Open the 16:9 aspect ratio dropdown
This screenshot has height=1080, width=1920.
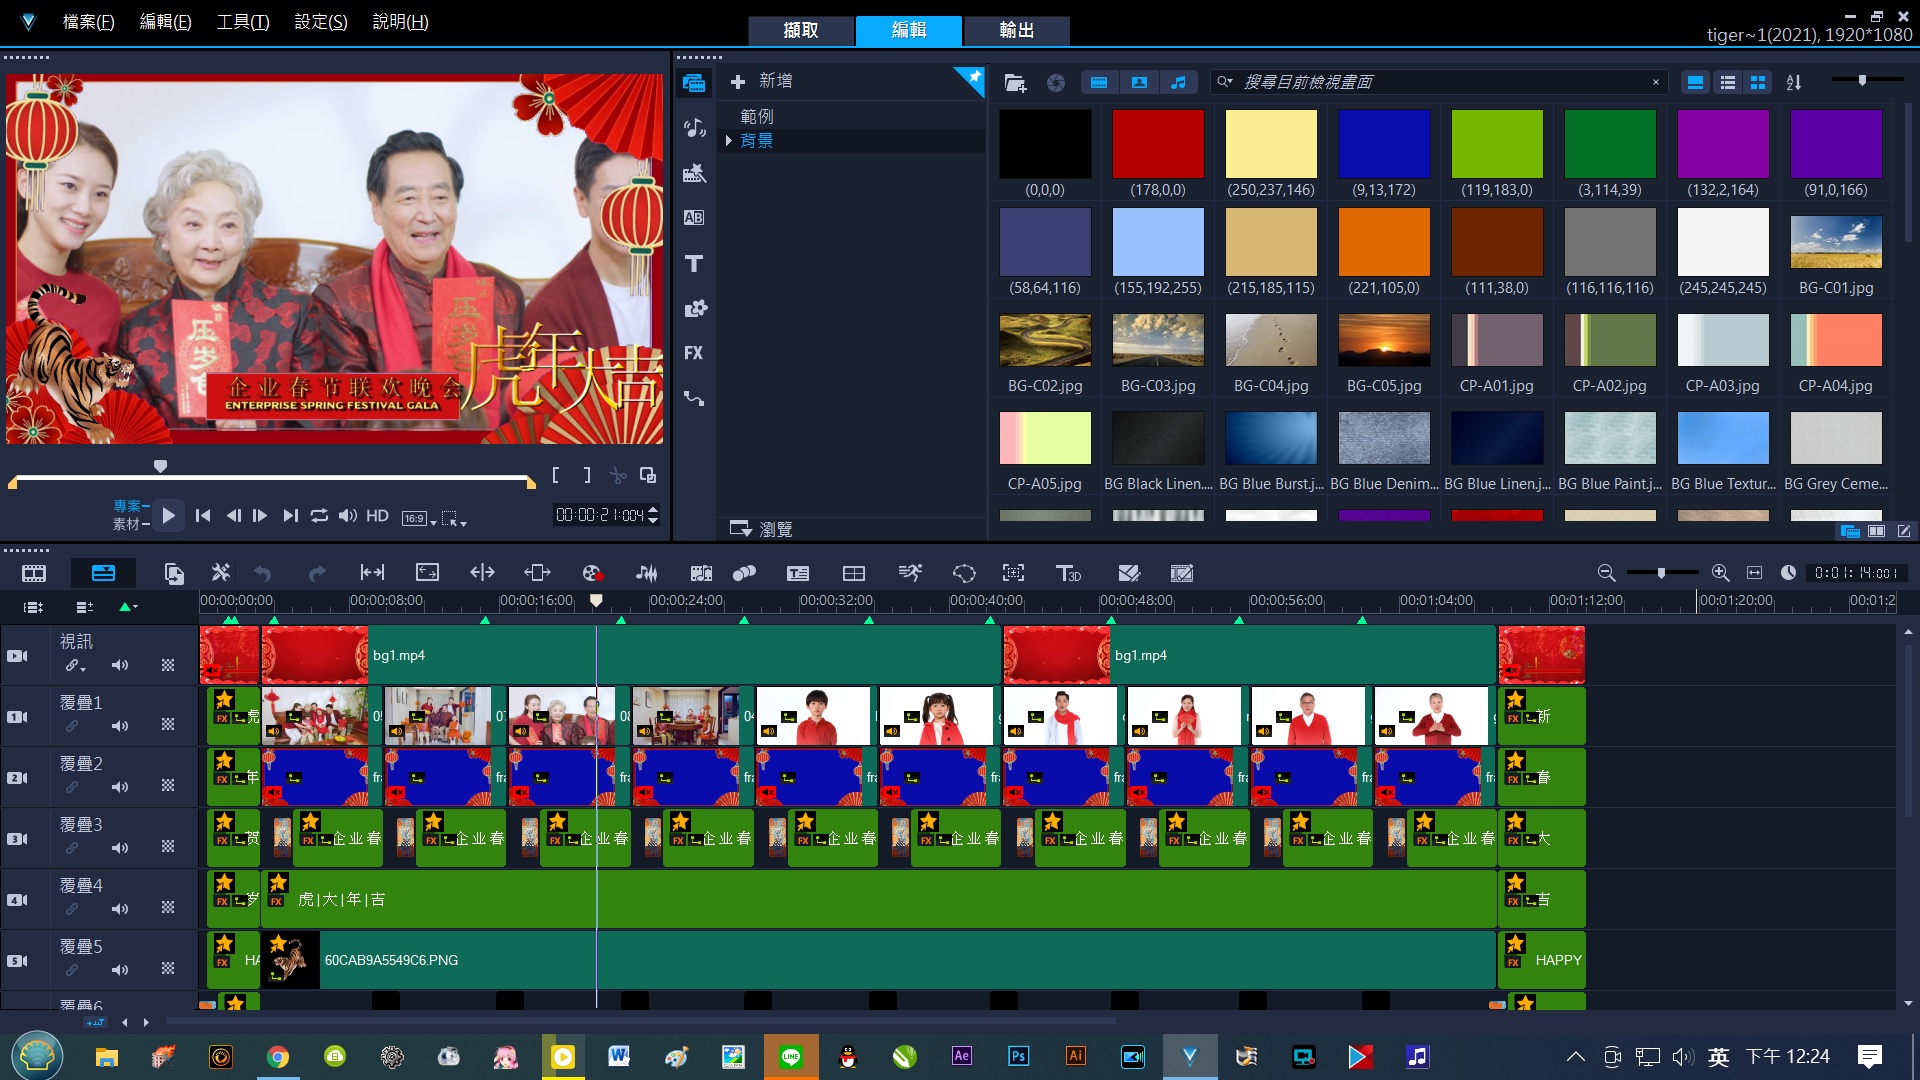(x=420, y=518)
